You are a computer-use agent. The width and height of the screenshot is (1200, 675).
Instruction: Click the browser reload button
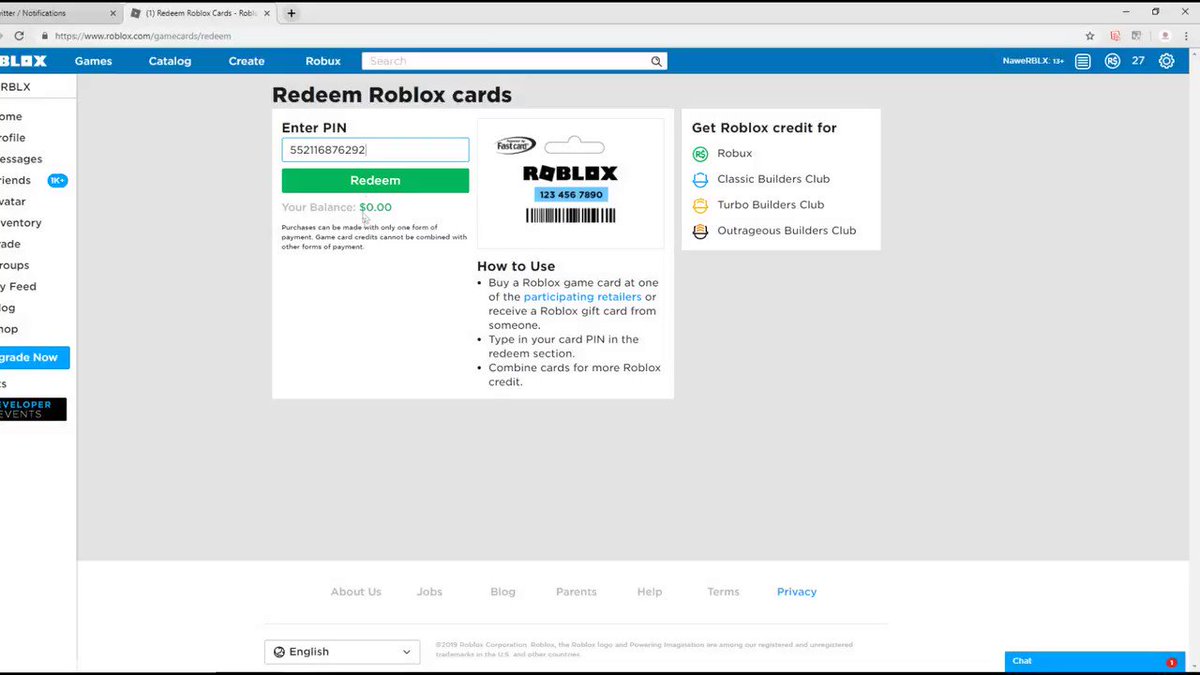tap(19, 35)
